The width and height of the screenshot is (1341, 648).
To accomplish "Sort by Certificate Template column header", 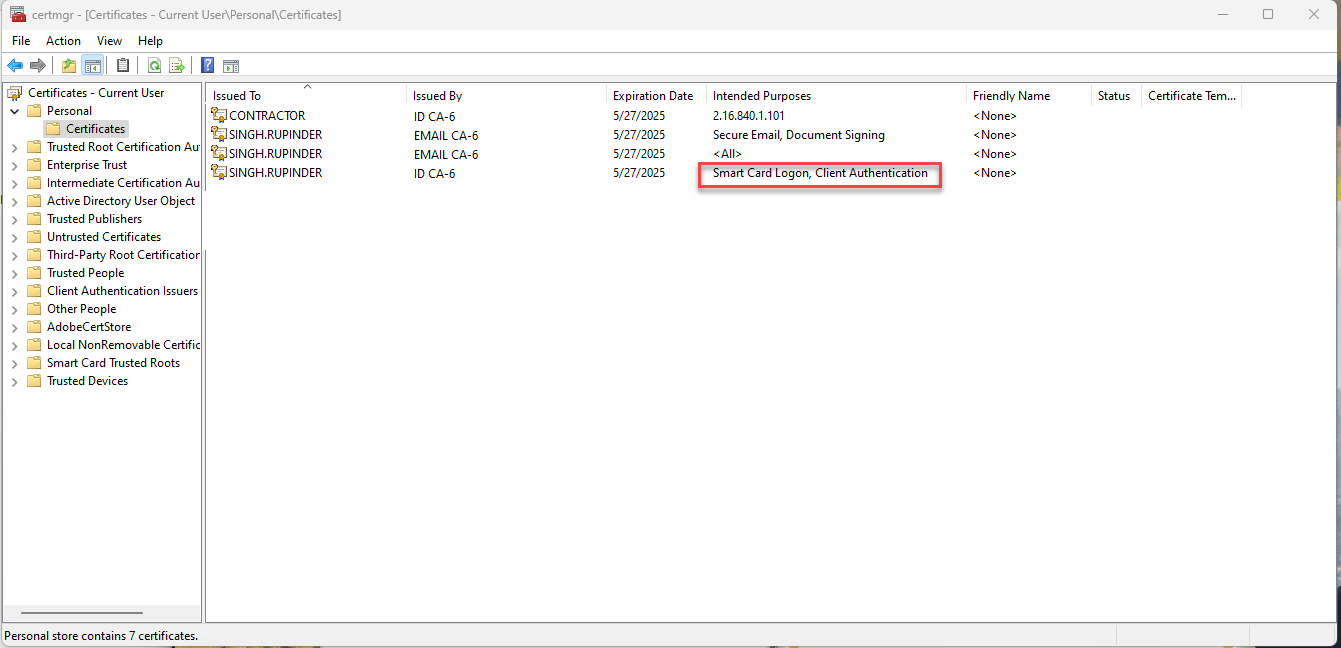I will point(1192,96).
